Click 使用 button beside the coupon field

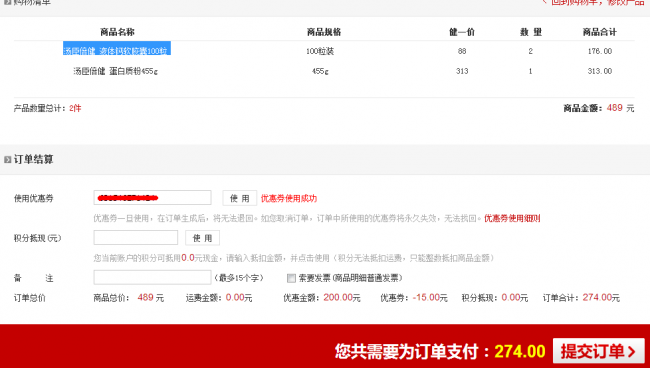pyautogui.click(x=240, y=198)
